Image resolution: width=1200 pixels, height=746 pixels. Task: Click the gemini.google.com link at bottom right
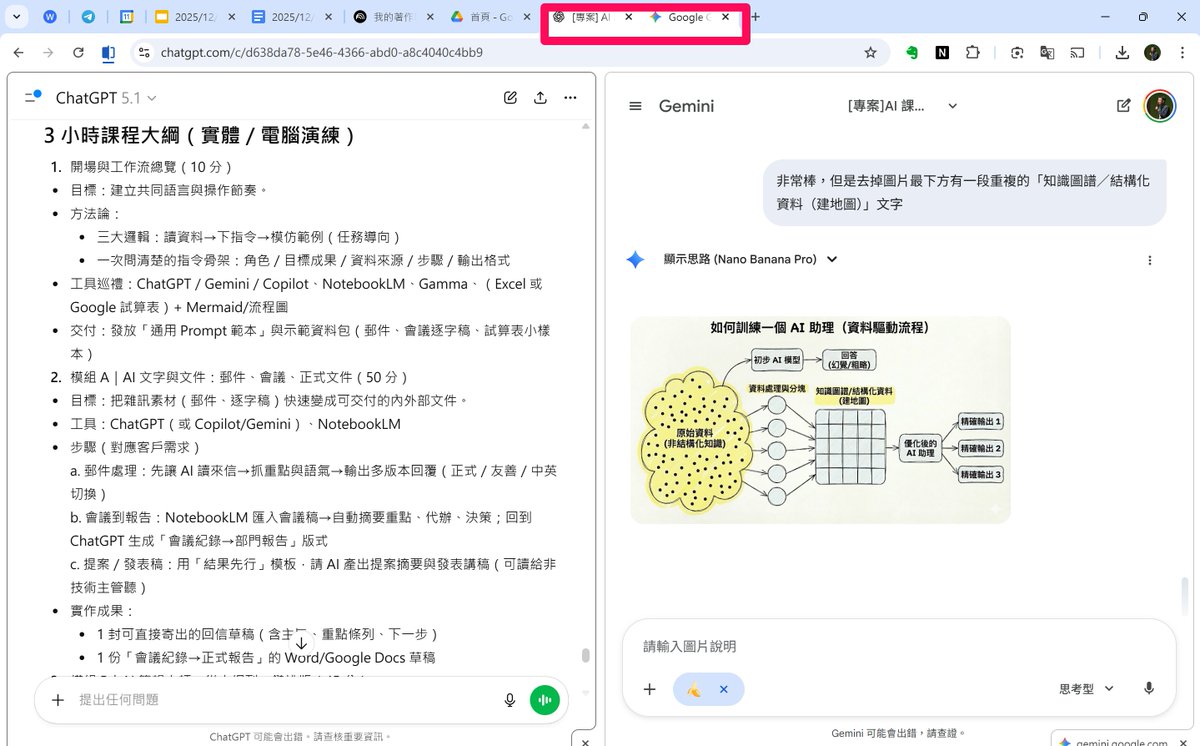[1122, 741]
